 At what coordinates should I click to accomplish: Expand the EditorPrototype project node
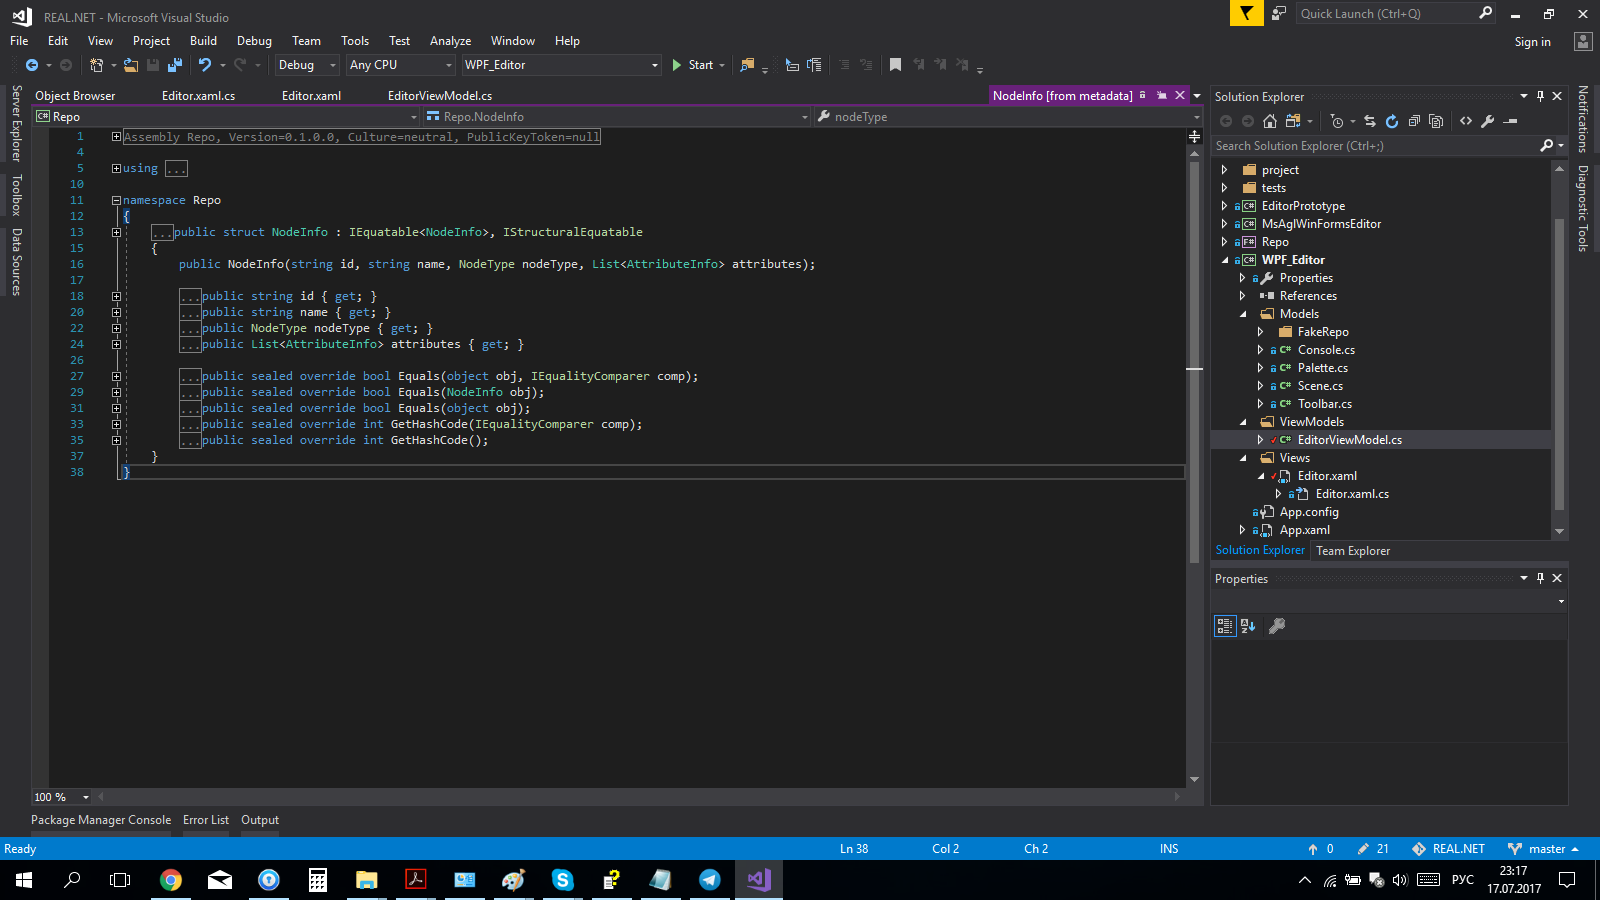[x=1224, y=206]
